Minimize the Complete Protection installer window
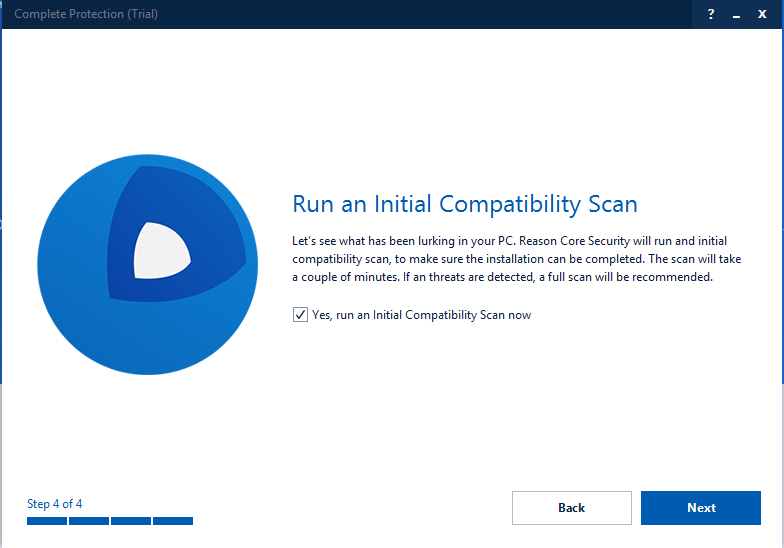784x548 pixels. [x=737, y=14]
